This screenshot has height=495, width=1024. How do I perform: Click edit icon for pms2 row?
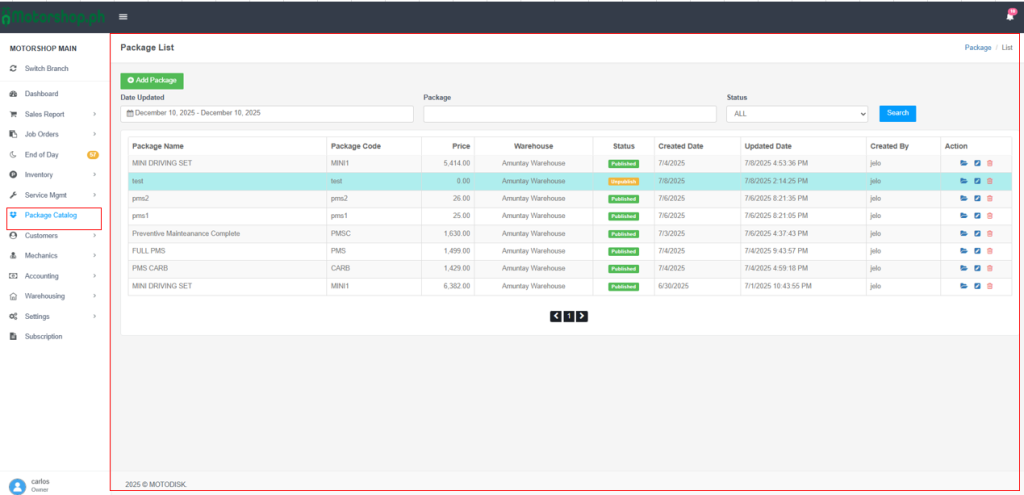click(977, 199)
